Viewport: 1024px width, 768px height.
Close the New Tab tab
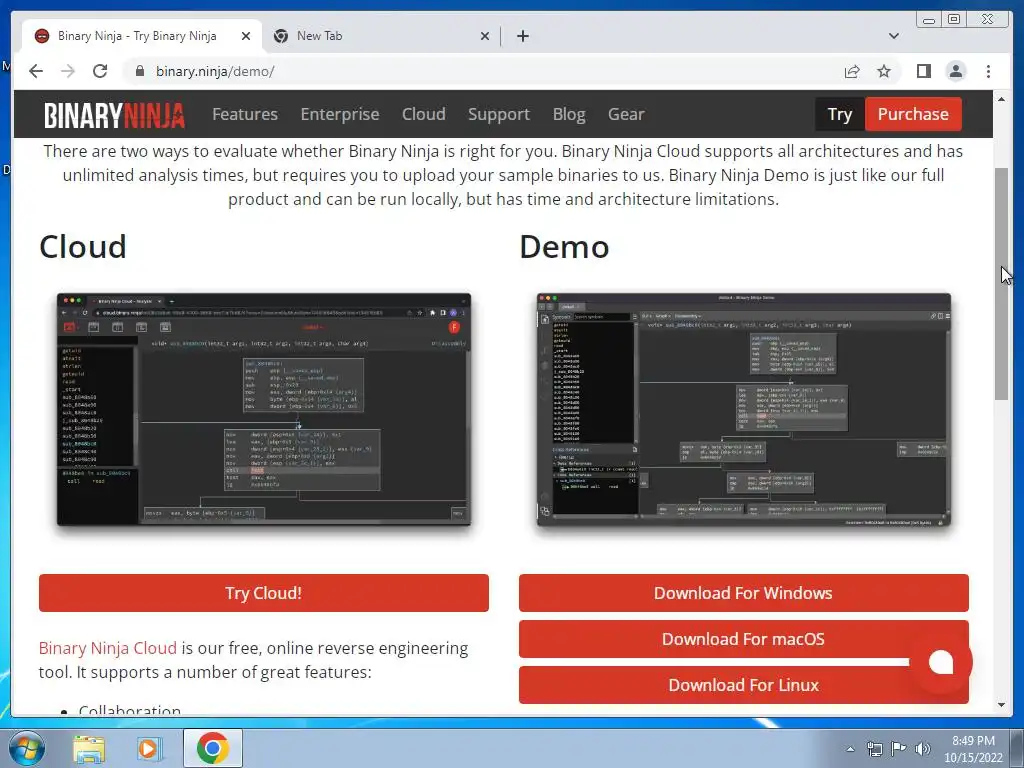(x=485, y=36)
